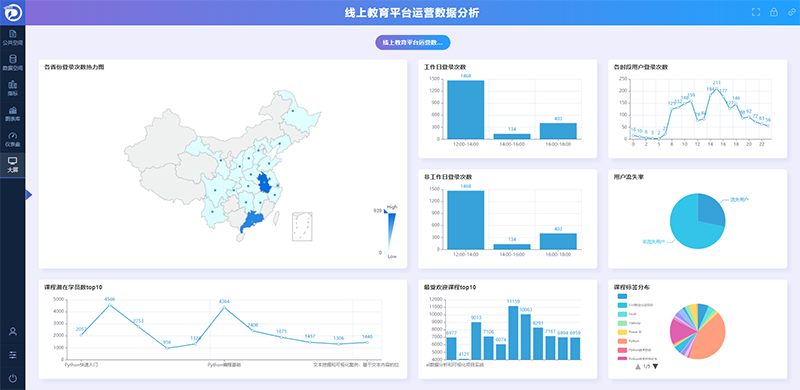Select the 大屏 sidebar item
This screenshot has width=800, height=390.
coord(13,164)
